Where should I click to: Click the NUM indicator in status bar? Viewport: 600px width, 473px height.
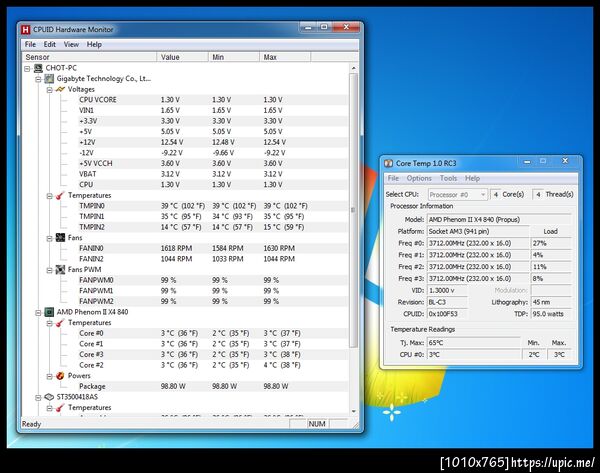(x=317, y=424)
